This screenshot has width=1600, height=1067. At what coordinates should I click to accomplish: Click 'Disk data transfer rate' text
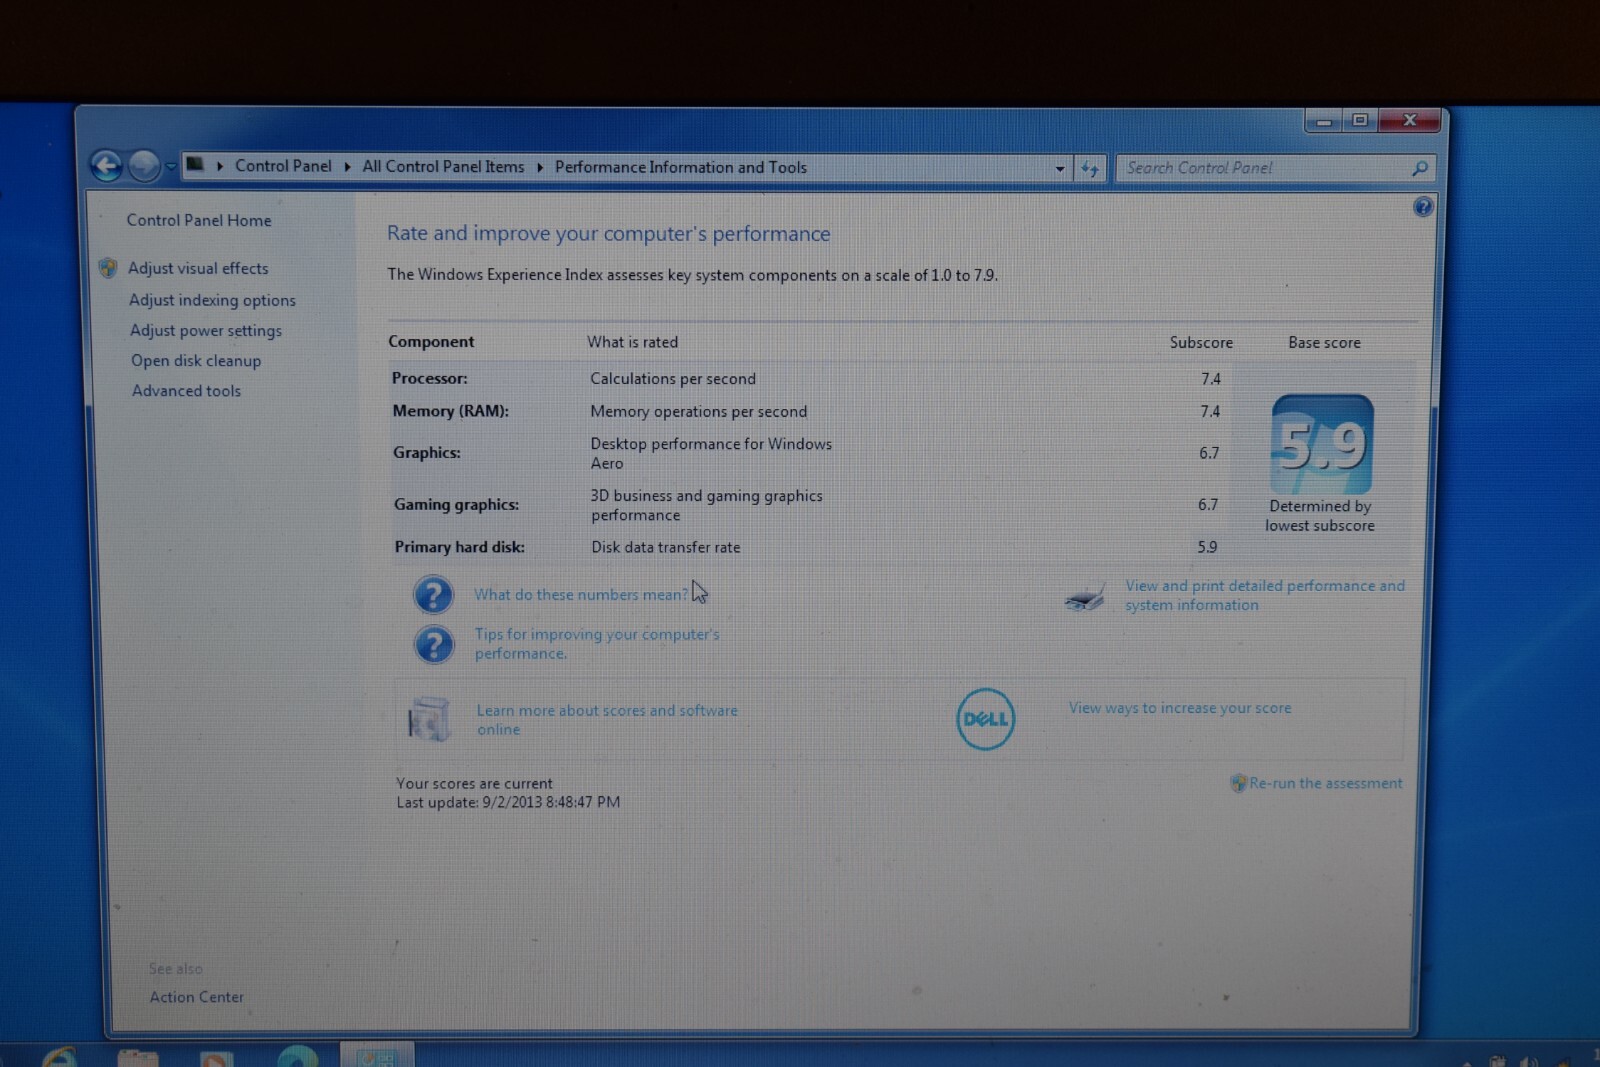pos(666,547)
